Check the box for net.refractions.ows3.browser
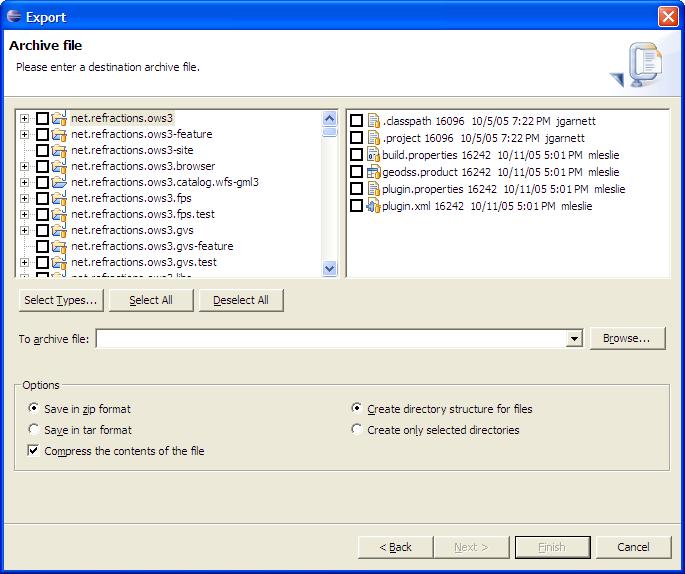The image size is (685, 574). 42,166
